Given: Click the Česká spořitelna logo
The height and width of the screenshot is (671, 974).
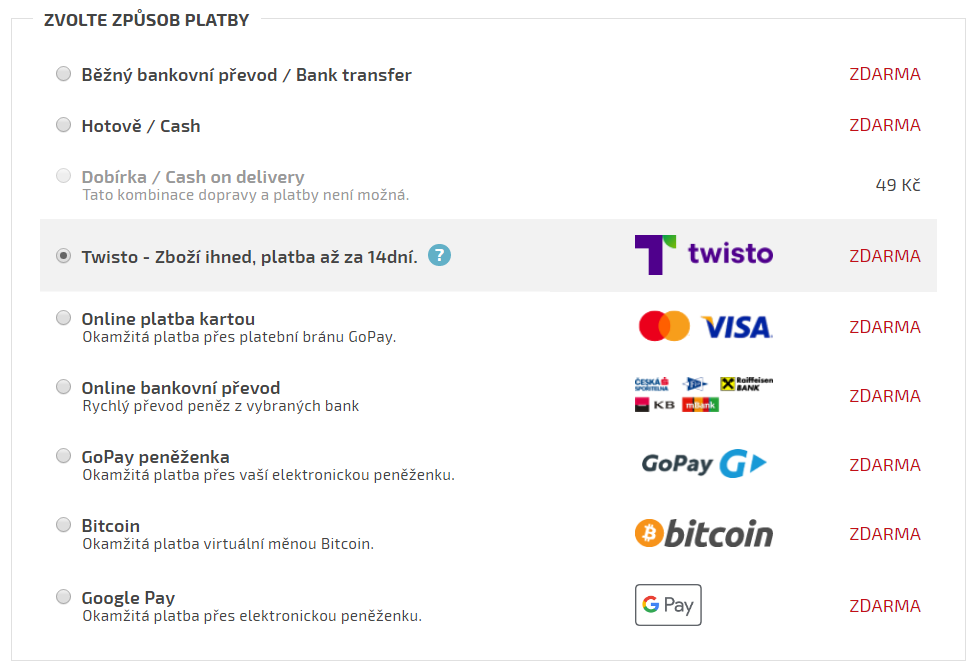Looking at the screenshot, I should [x=652, y=384].
